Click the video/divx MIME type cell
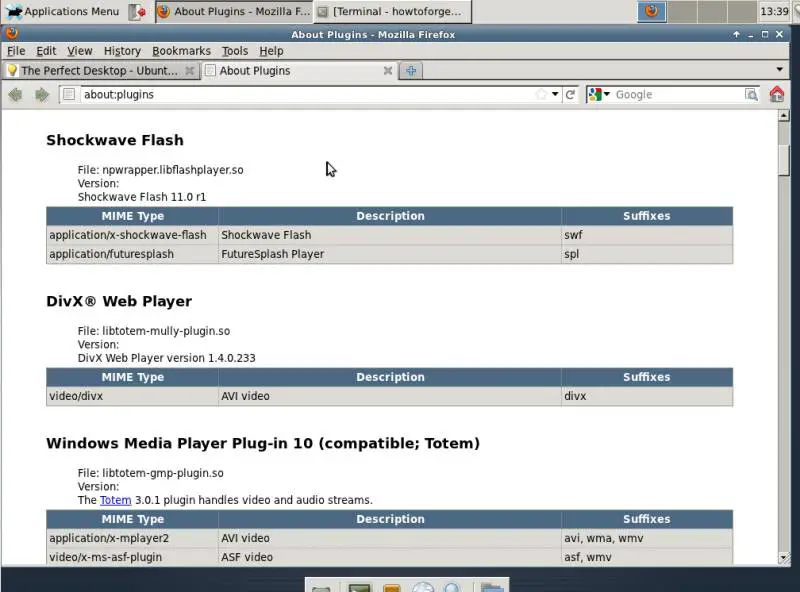800x592 pixels. coord(132,396)
